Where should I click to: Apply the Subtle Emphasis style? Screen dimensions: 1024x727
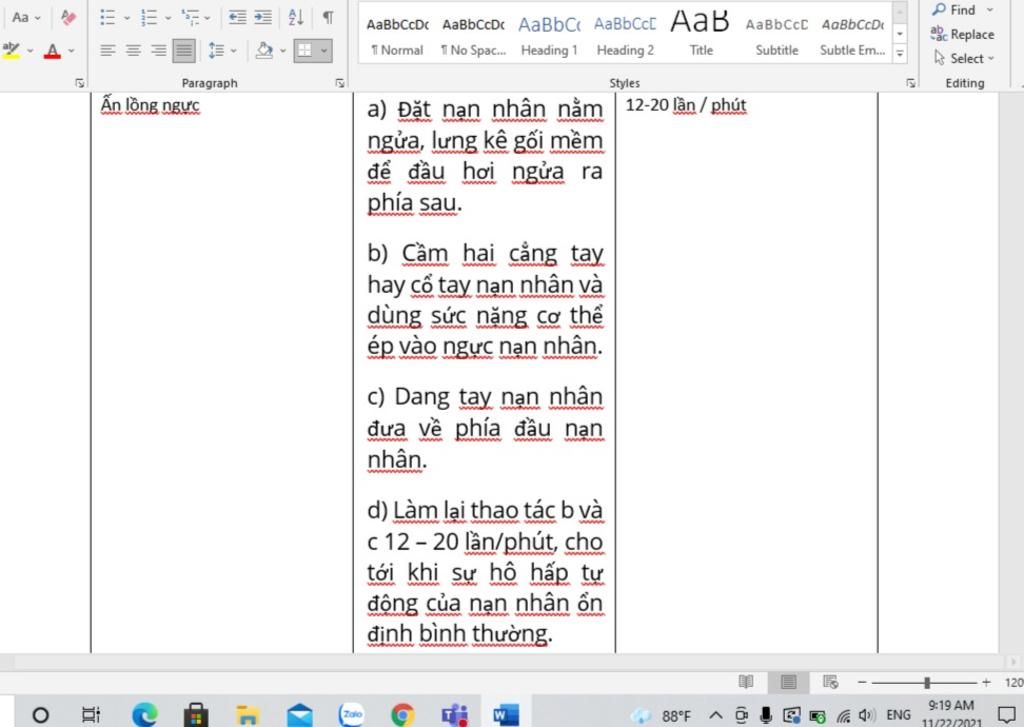coord(852,36)
